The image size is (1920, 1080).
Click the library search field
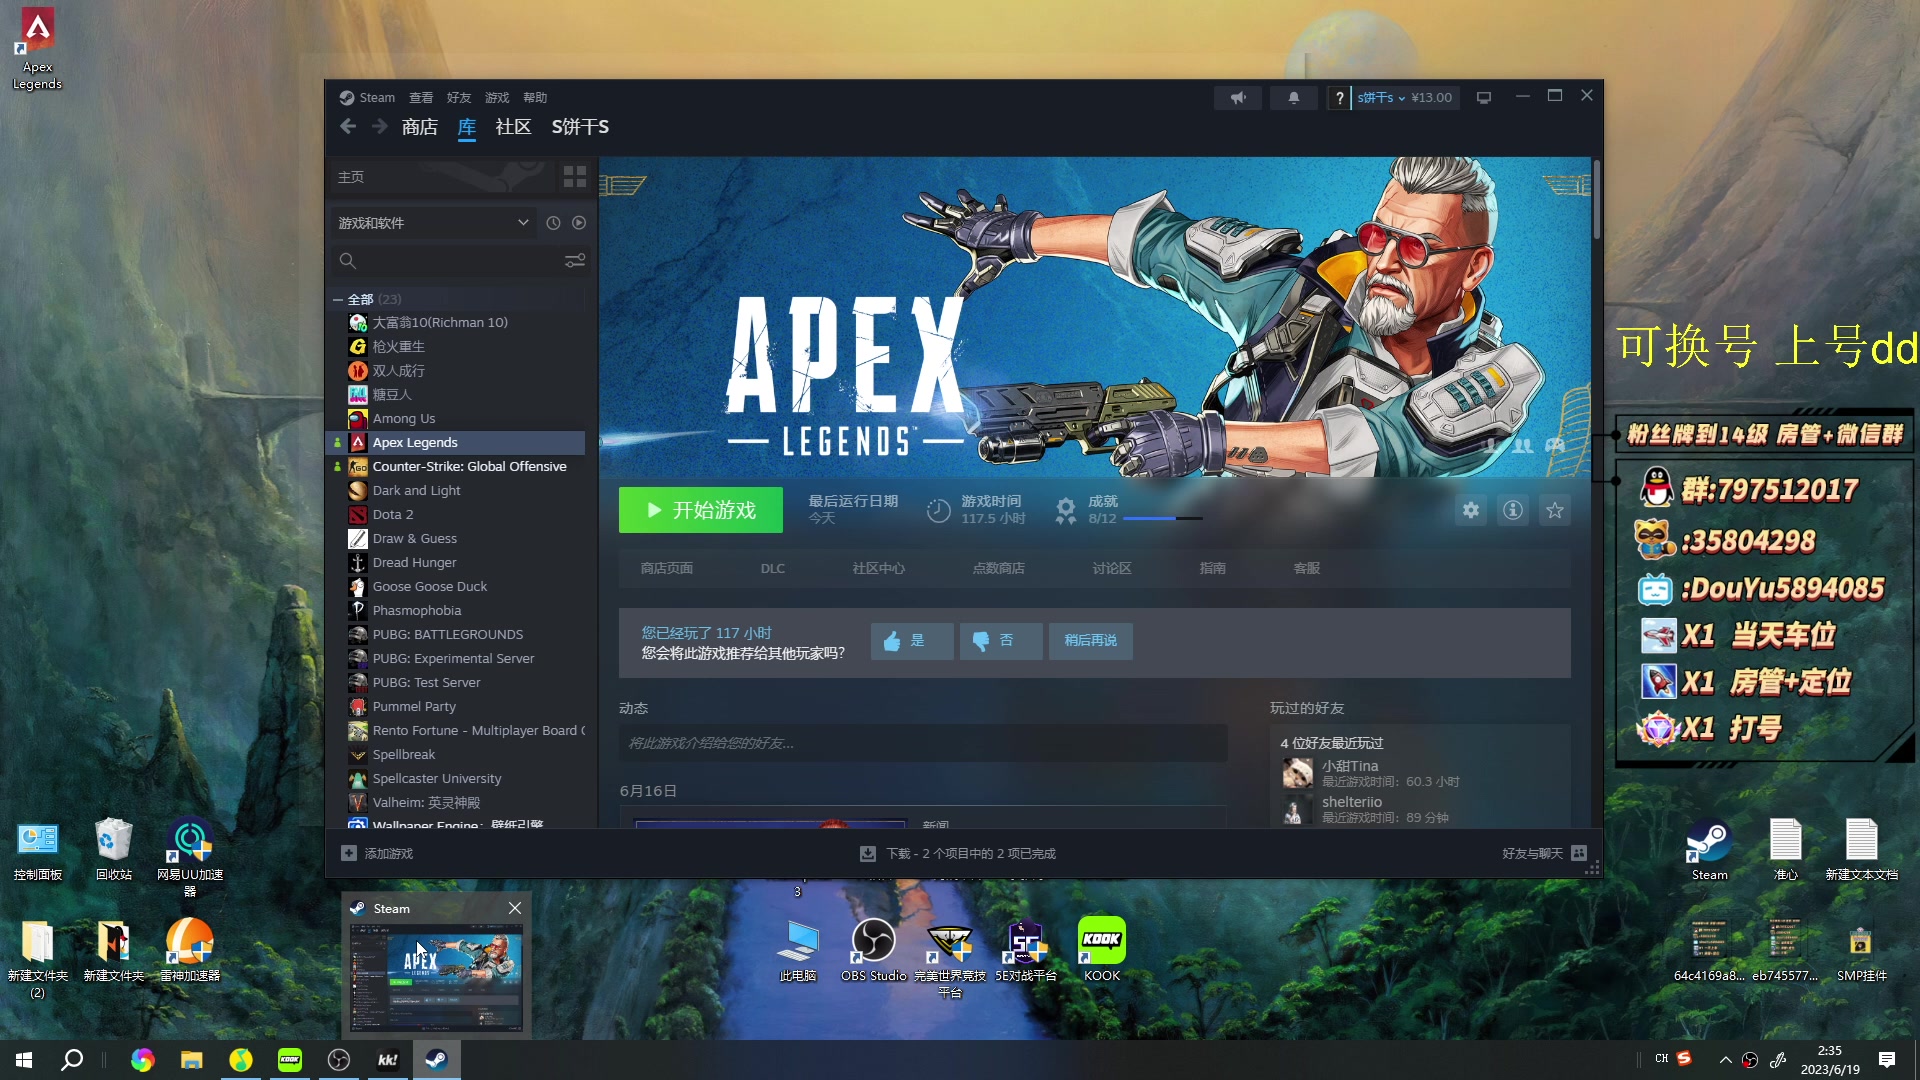(x=450, y=261)
